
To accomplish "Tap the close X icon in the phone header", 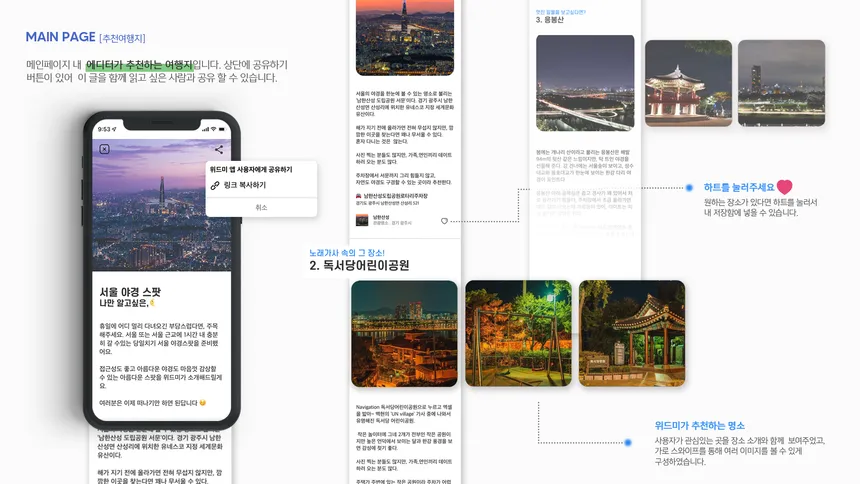I will [x=104, y=149].
